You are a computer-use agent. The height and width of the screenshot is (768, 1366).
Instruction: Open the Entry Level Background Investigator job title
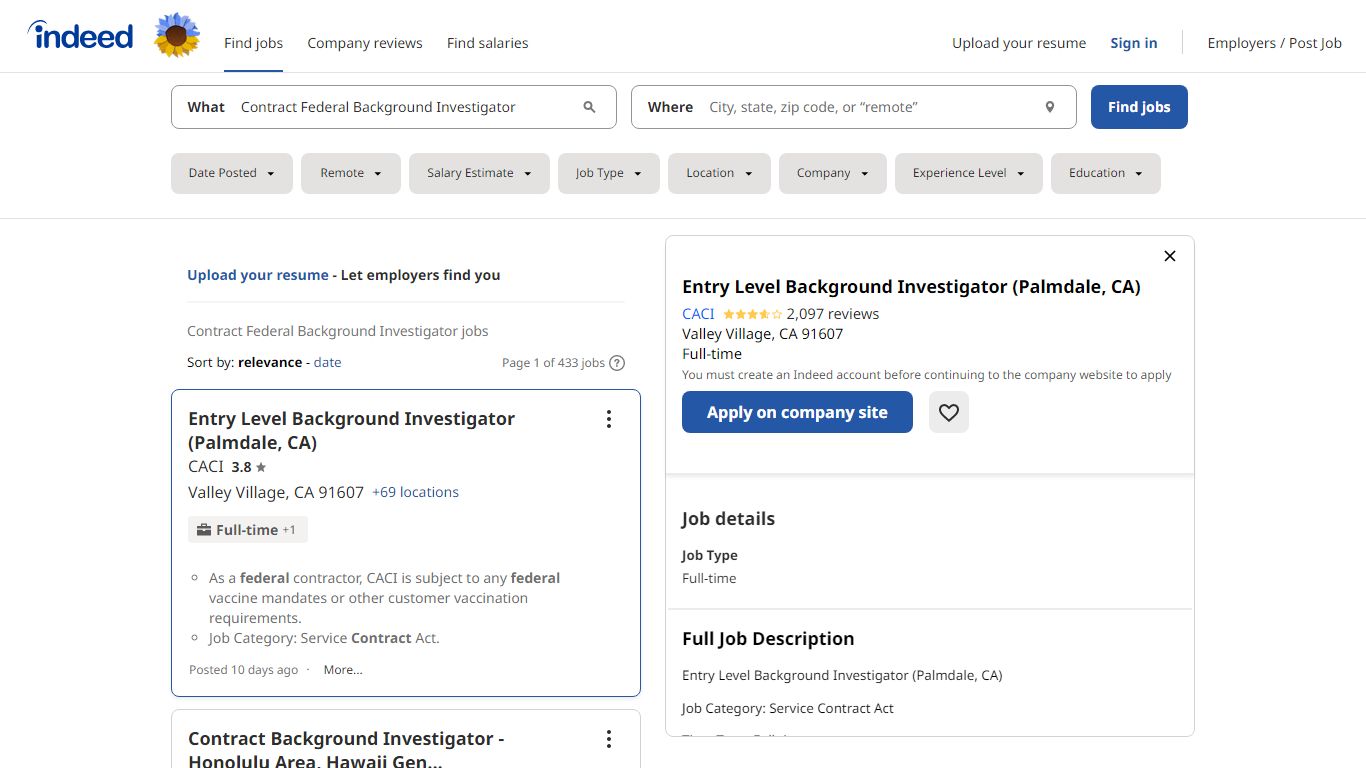pyautogui.click(x=351, y=431)
